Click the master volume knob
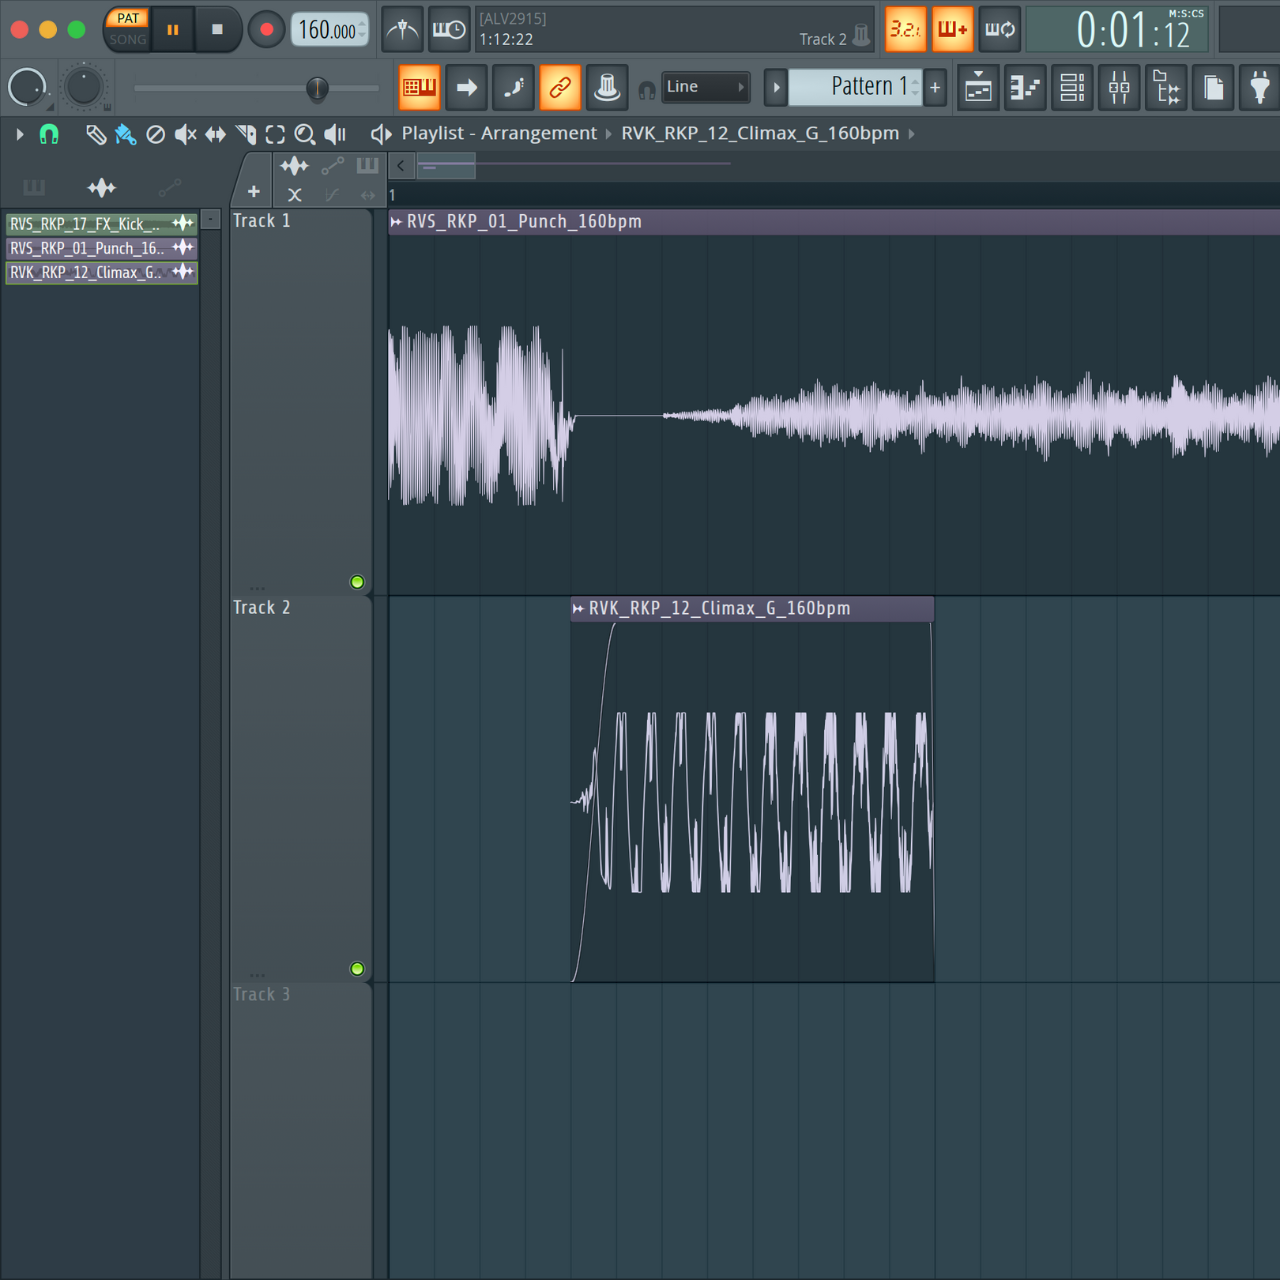Viewport: 1280px width, 1280px height. (27, 88)
